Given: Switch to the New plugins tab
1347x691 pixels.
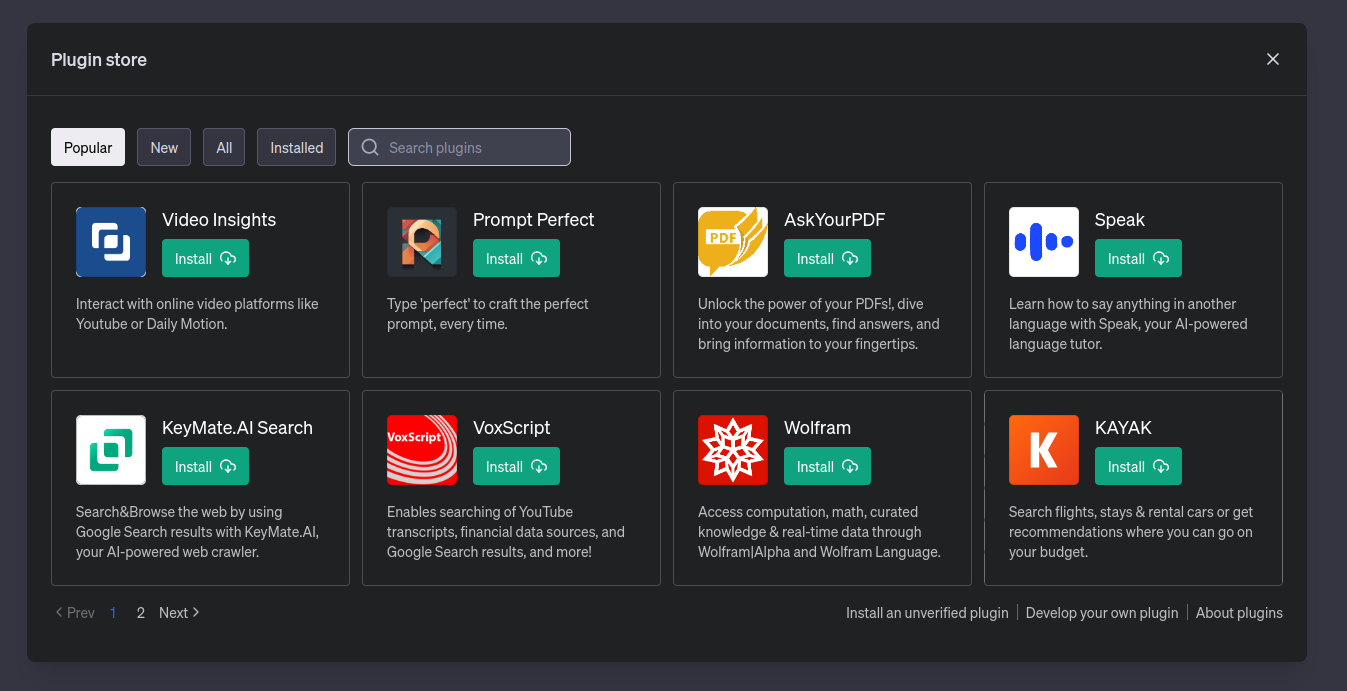Looking at the screenshot, I should tap(164, 147).
